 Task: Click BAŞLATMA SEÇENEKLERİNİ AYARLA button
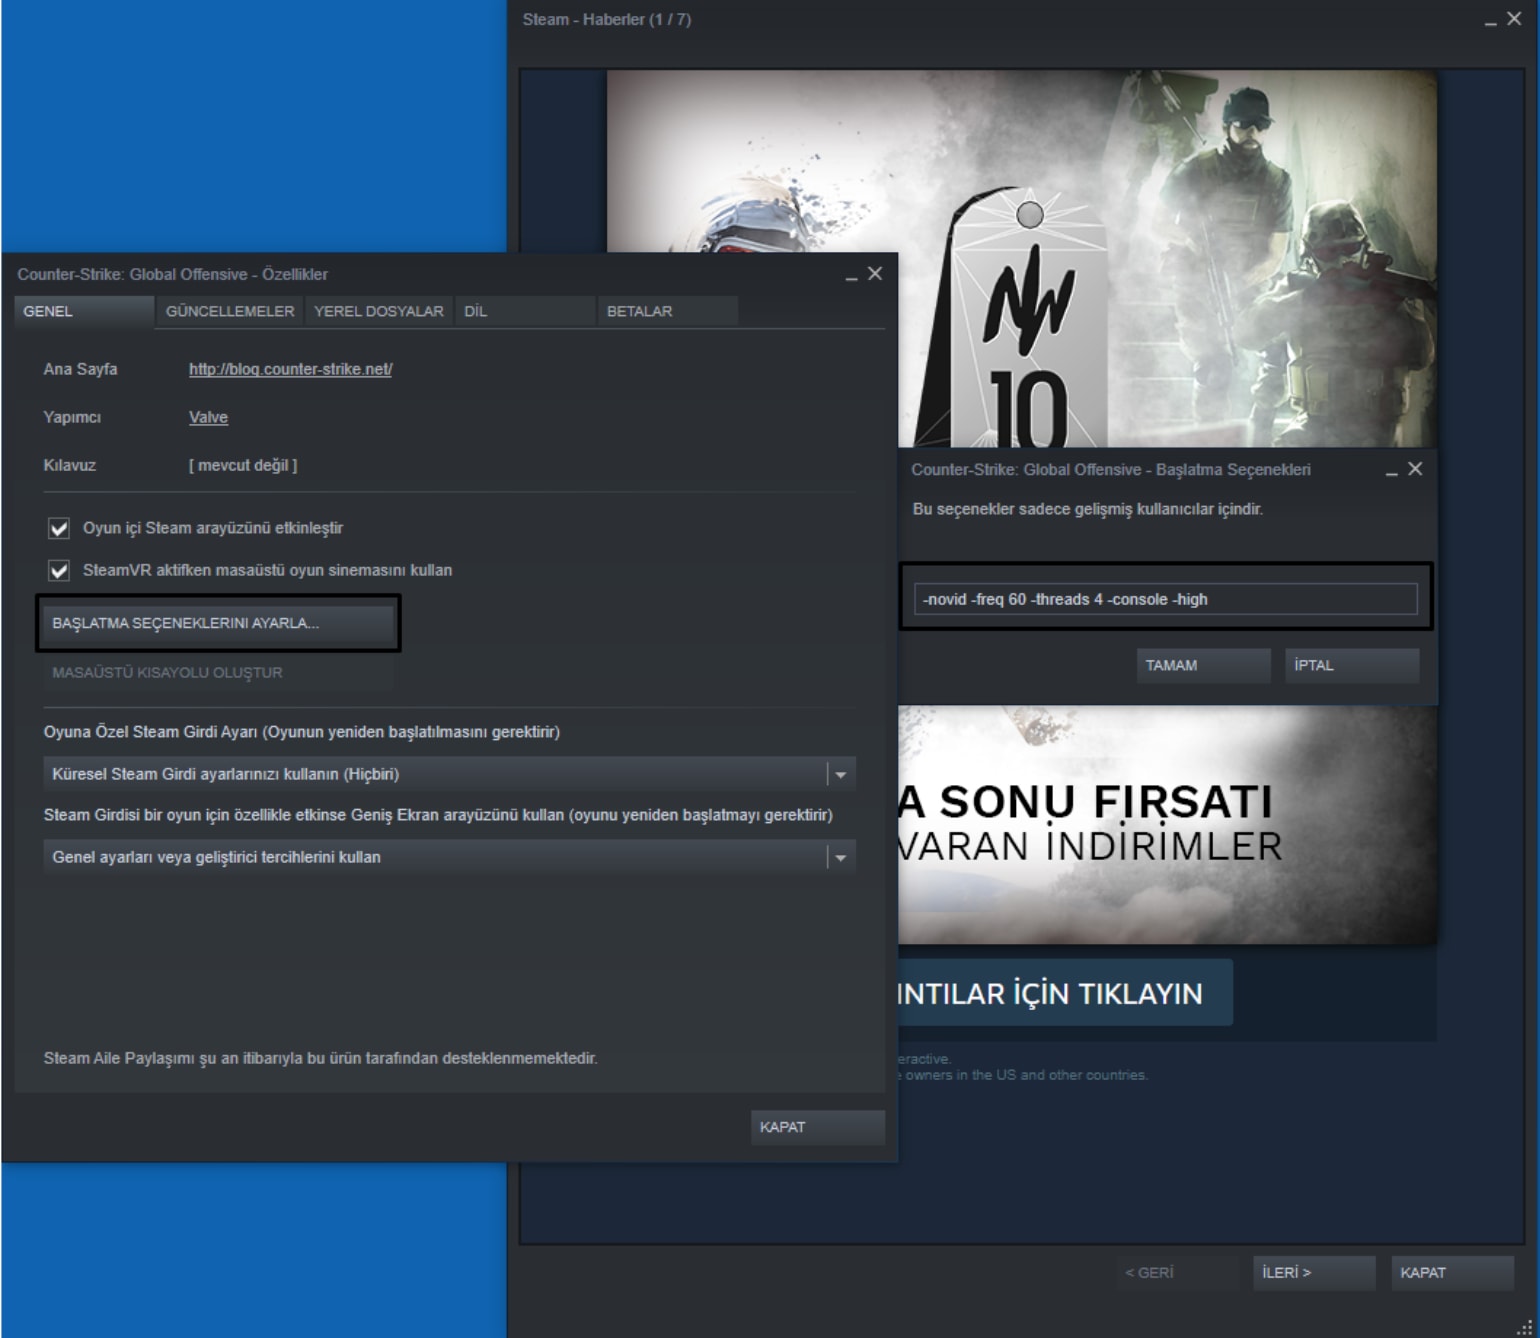point(217,623)
